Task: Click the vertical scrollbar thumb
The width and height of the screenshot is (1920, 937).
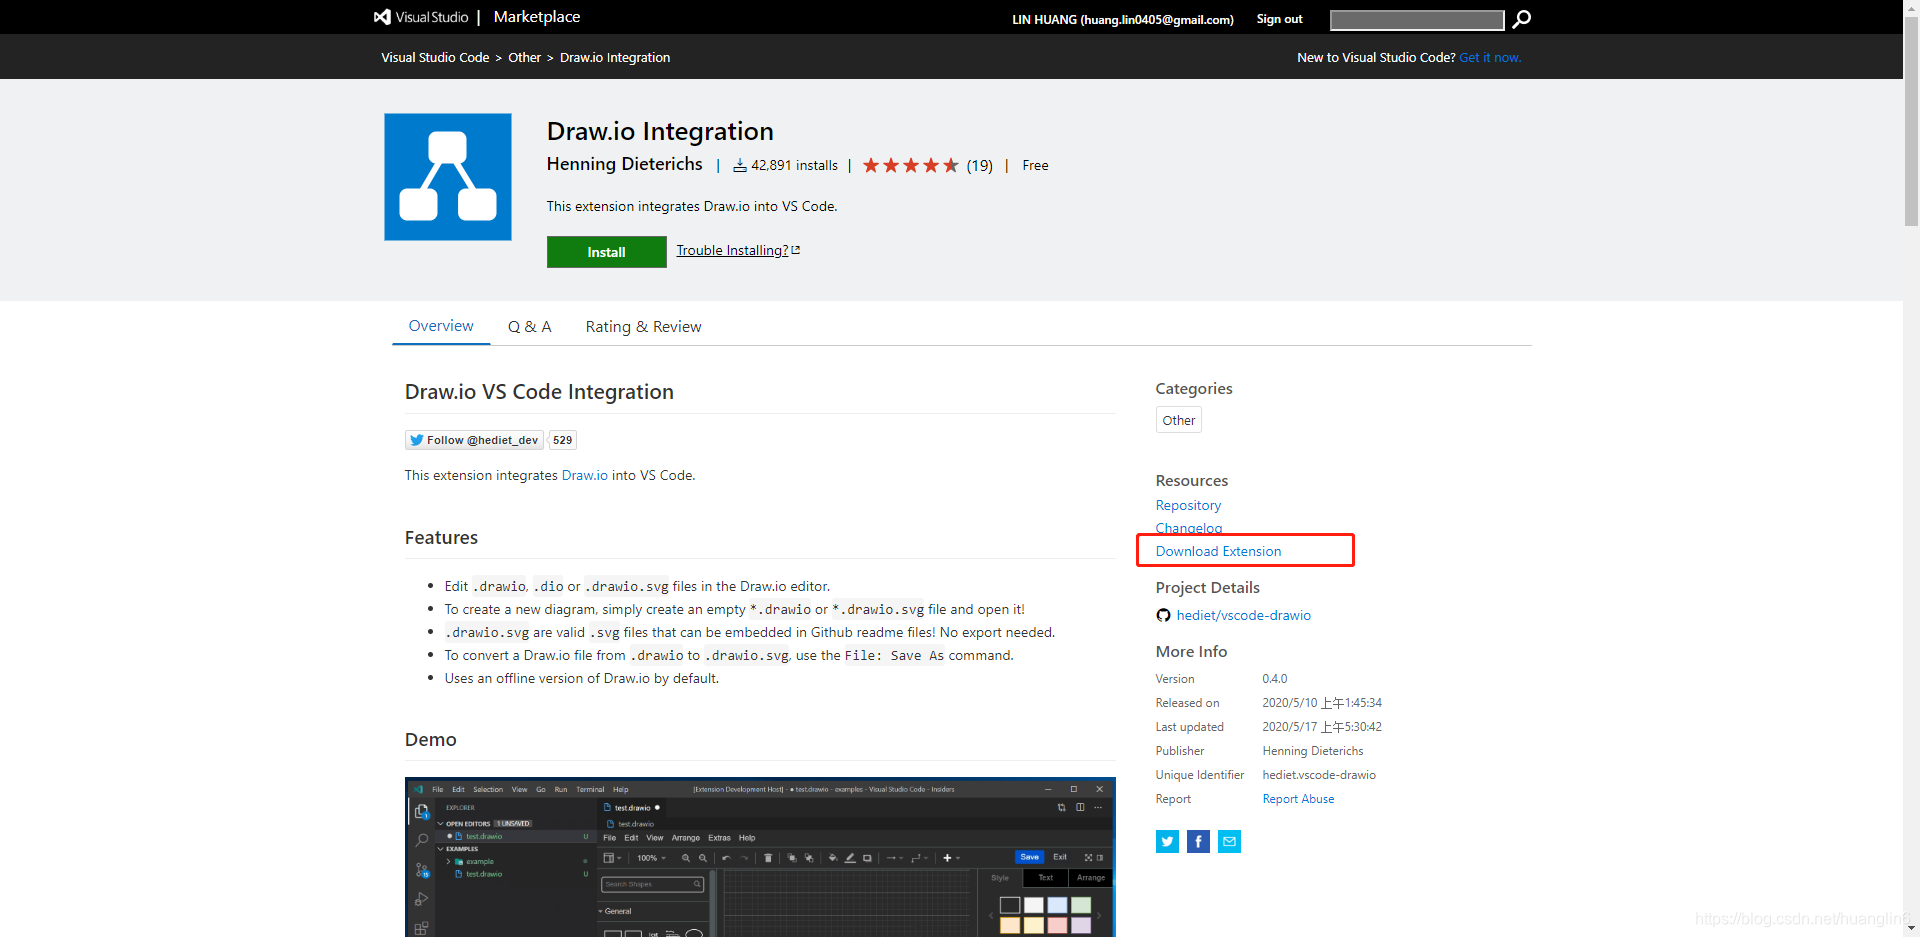Action: click(1911, 122)
